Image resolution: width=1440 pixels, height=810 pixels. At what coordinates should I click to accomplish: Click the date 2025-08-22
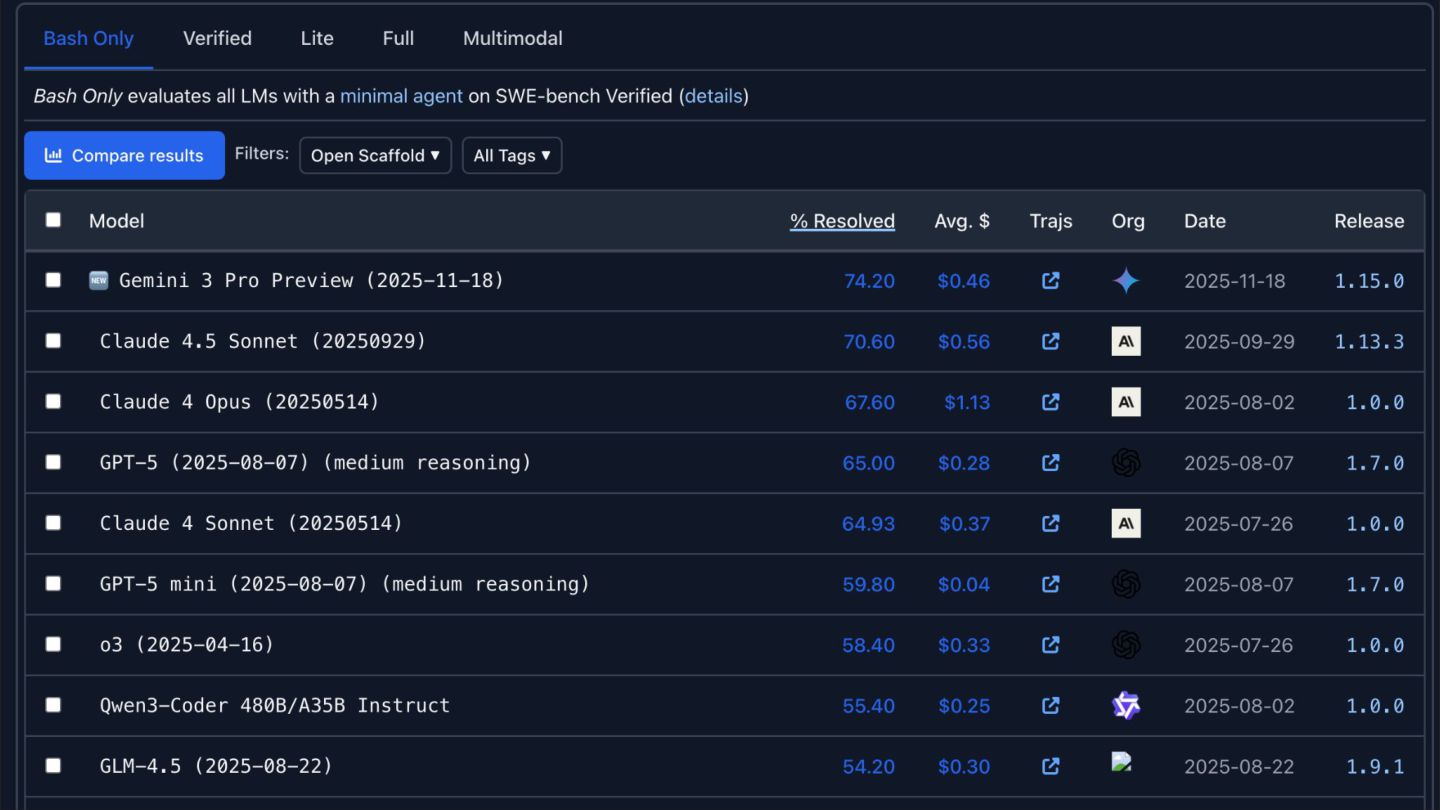click(x=1239, y=767)
